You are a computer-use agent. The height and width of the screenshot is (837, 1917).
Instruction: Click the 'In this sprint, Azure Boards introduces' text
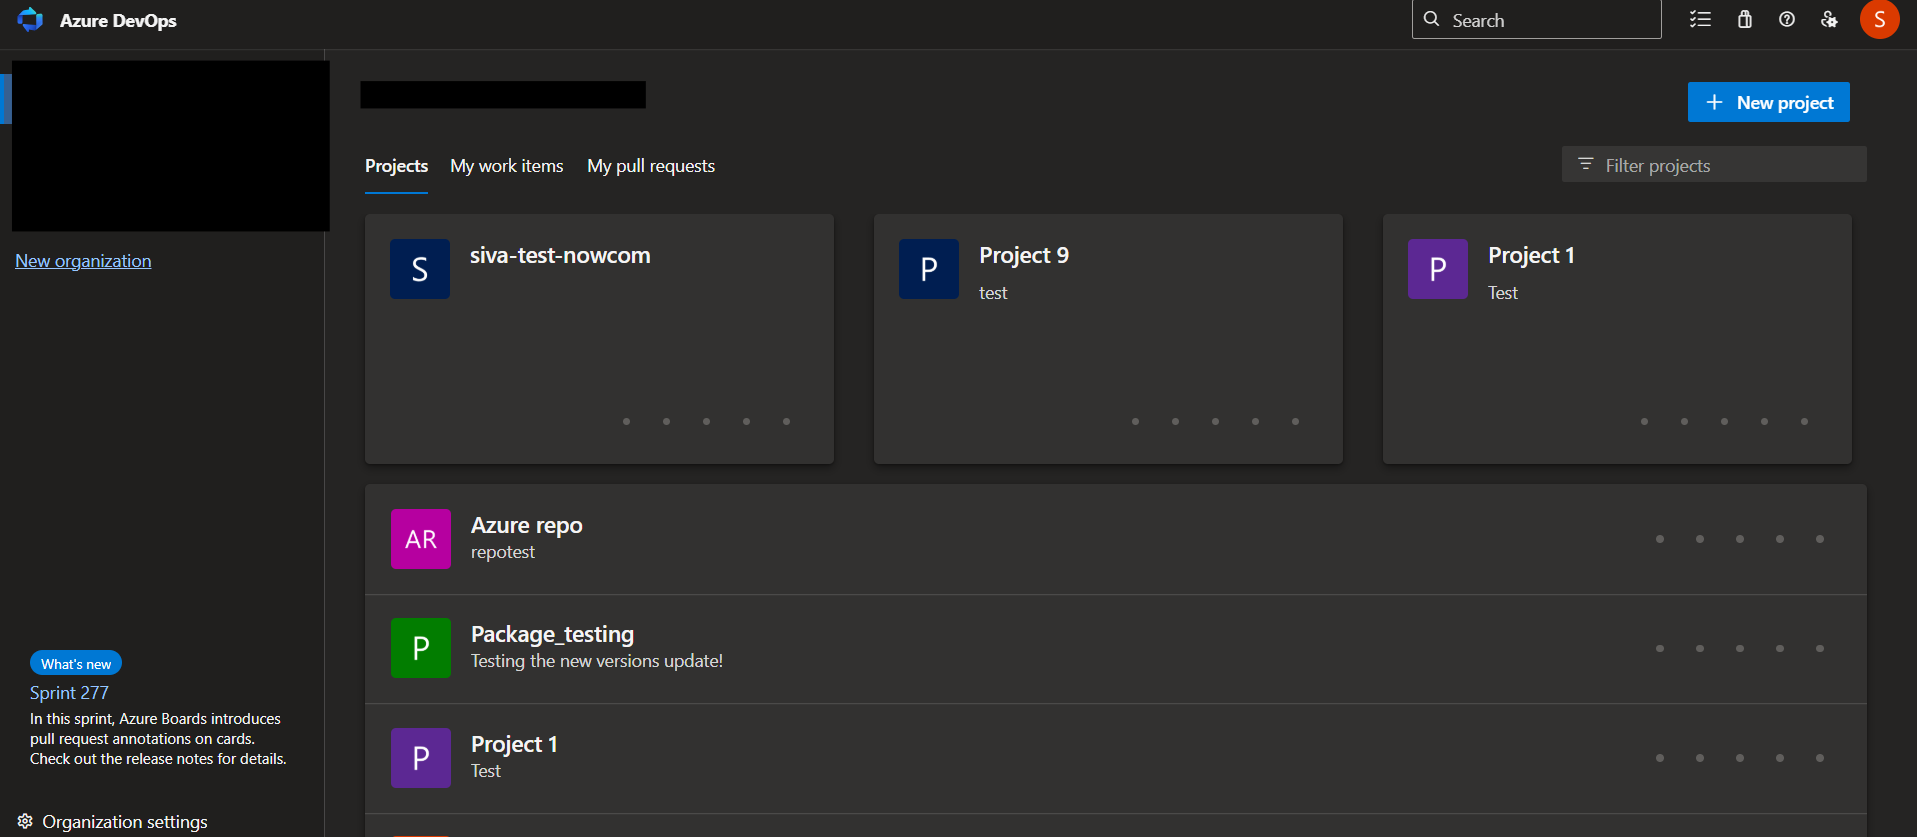tap(155, 719)
